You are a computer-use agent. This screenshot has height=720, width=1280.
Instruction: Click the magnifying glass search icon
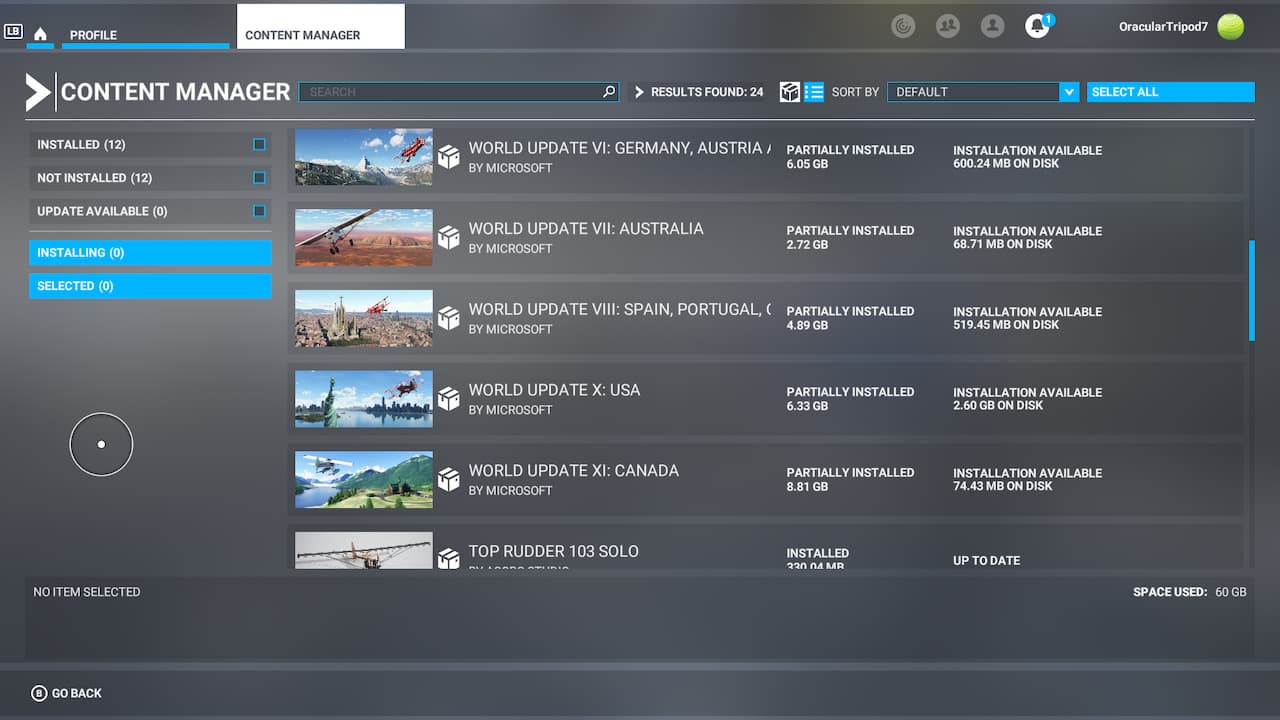(609, 92)
